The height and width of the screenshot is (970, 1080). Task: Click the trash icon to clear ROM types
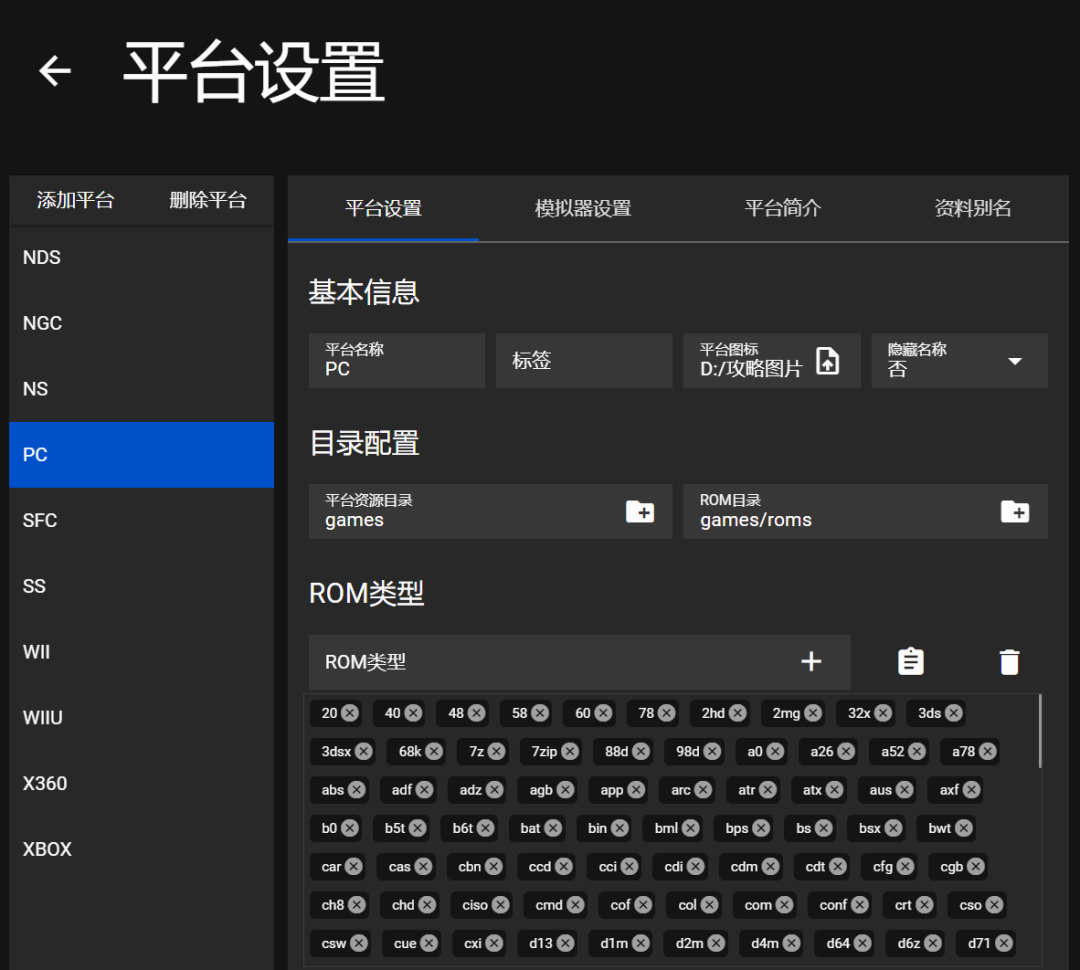click(x=1009, y=661)
